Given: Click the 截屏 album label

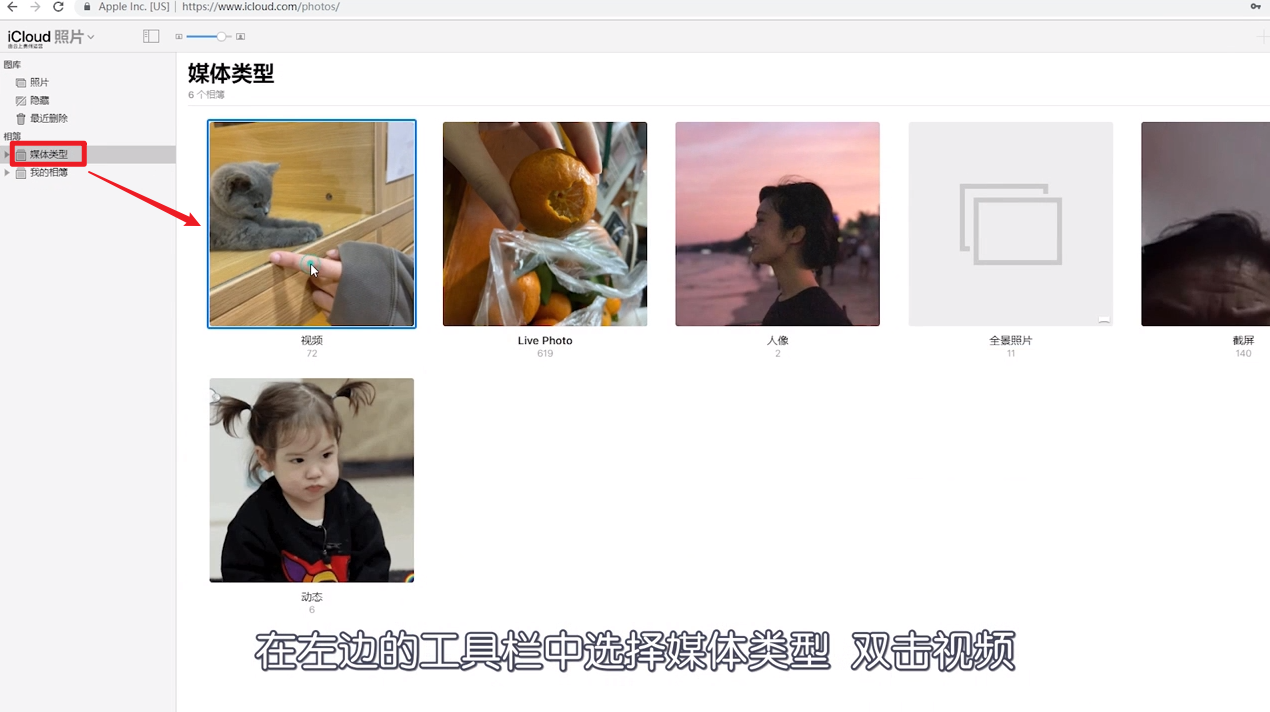Looking at the screenshot, I should (1243, 341).
